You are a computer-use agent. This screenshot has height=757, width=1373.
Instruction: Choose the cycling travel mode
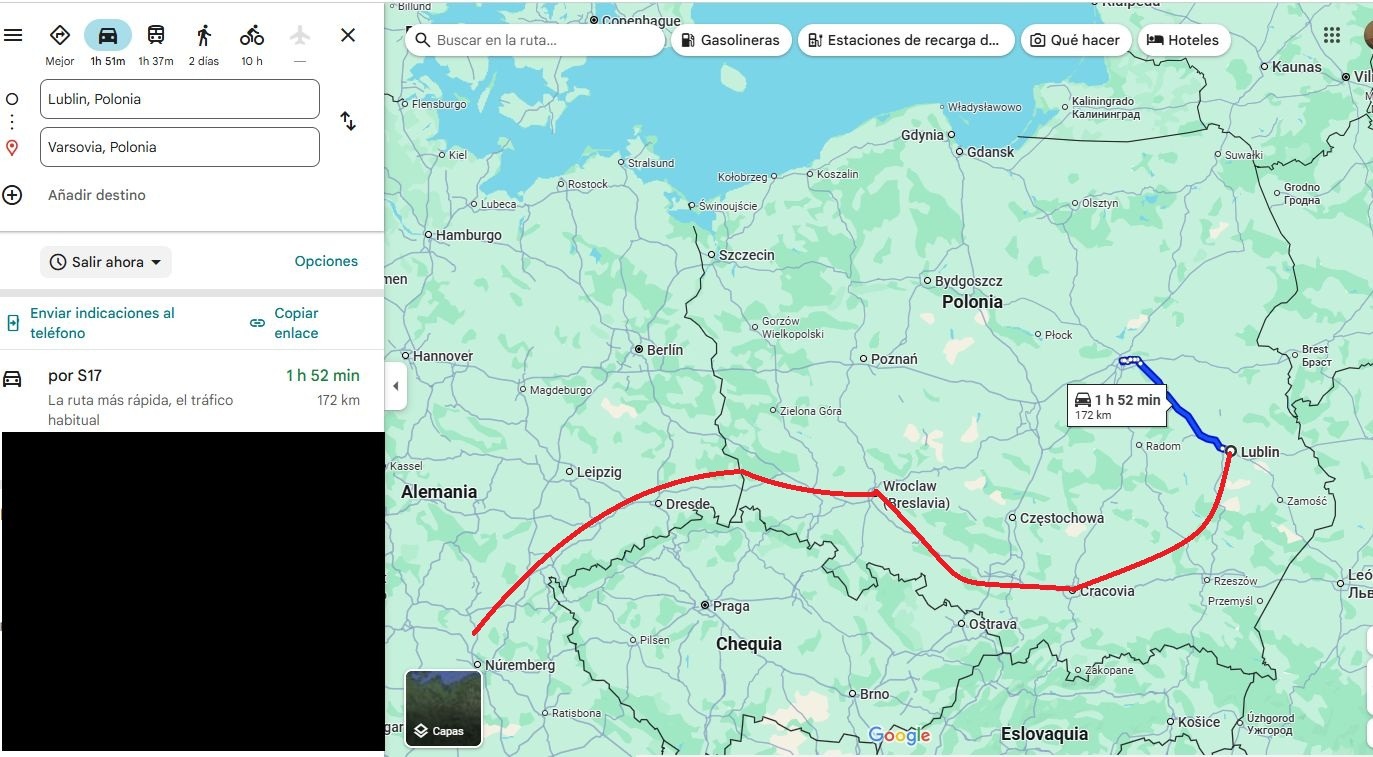pyautogui.click(x=252, y=35)
